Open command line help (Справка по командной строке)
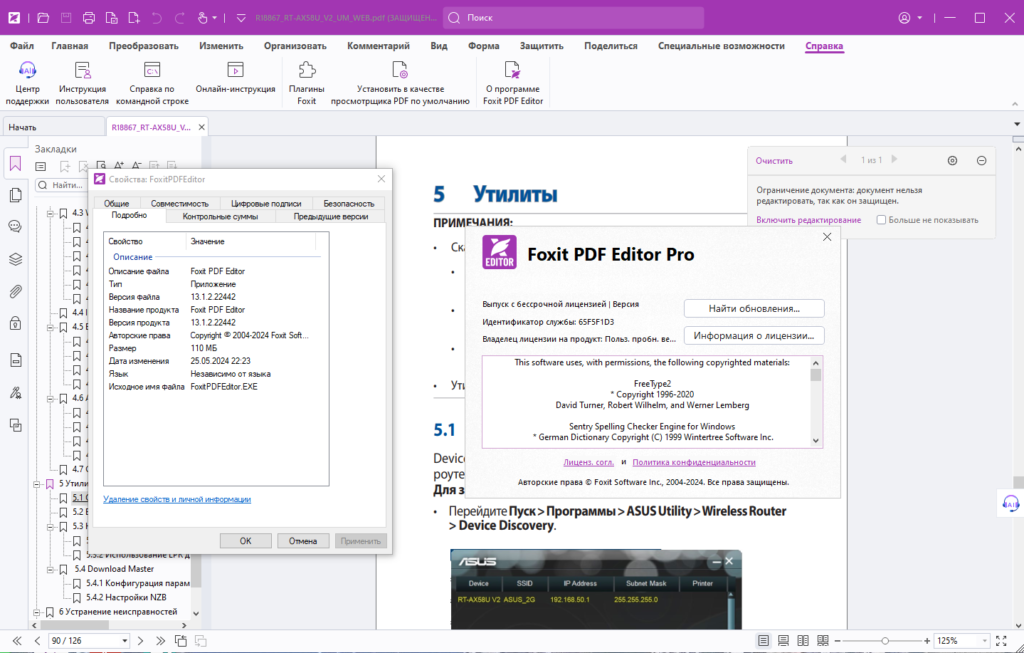Screen dimensions: 1024x653 tap(152, 83)
